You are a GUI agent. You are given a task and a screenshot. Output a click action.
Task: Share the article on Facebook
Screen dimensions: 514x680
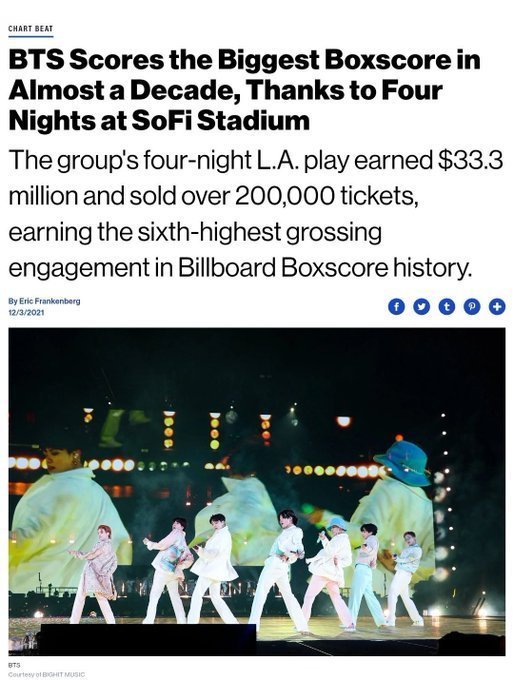[x=396, y=307]
